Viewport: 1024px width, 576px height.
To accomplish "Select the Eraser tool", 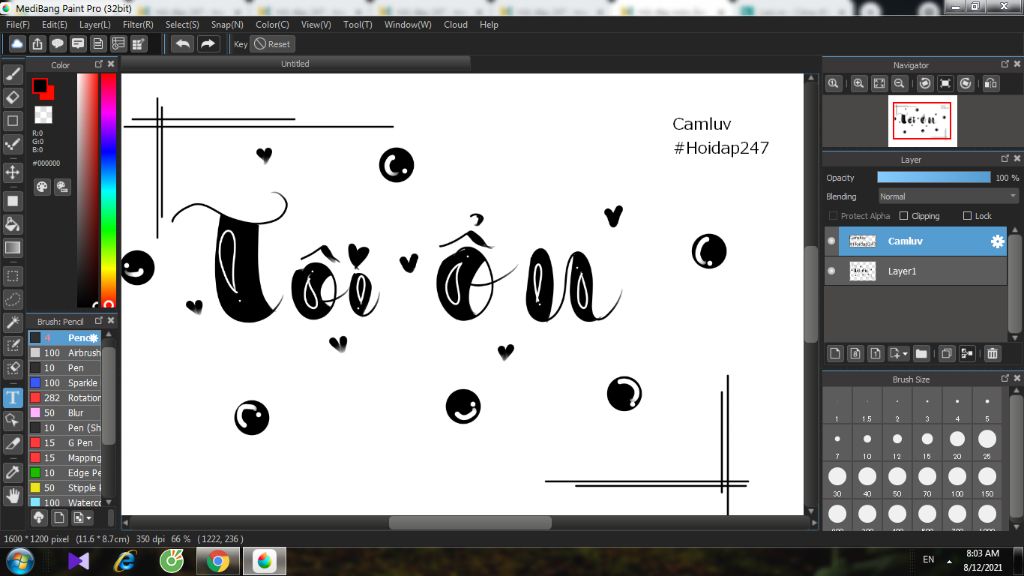I will pos(12,97).
